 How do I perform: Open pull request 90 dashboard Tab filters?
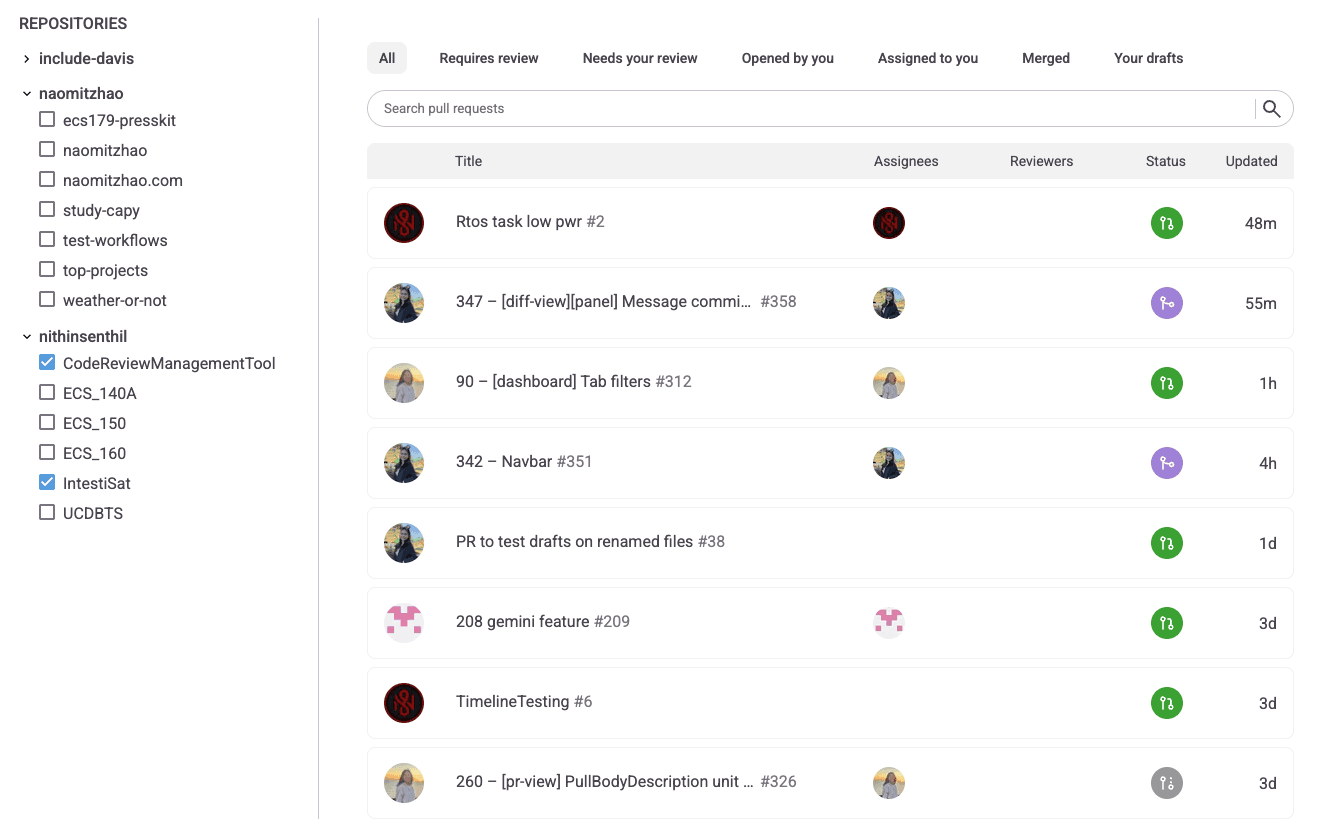pyautogui.click(x=574, y=382)
